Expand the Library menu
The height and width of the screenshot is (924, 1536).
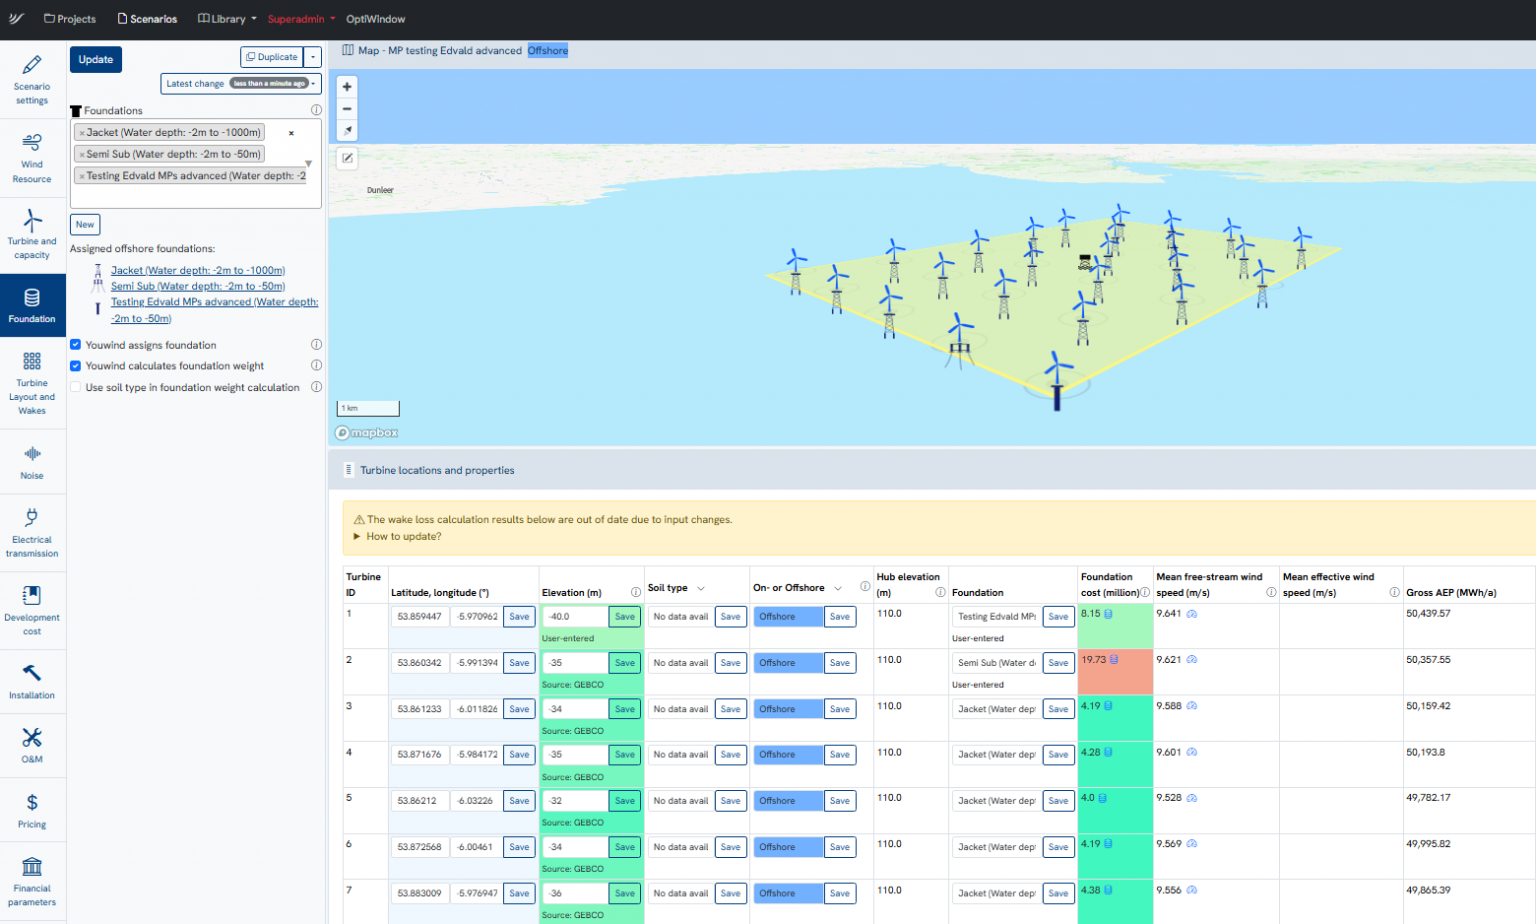click(225, 18)
